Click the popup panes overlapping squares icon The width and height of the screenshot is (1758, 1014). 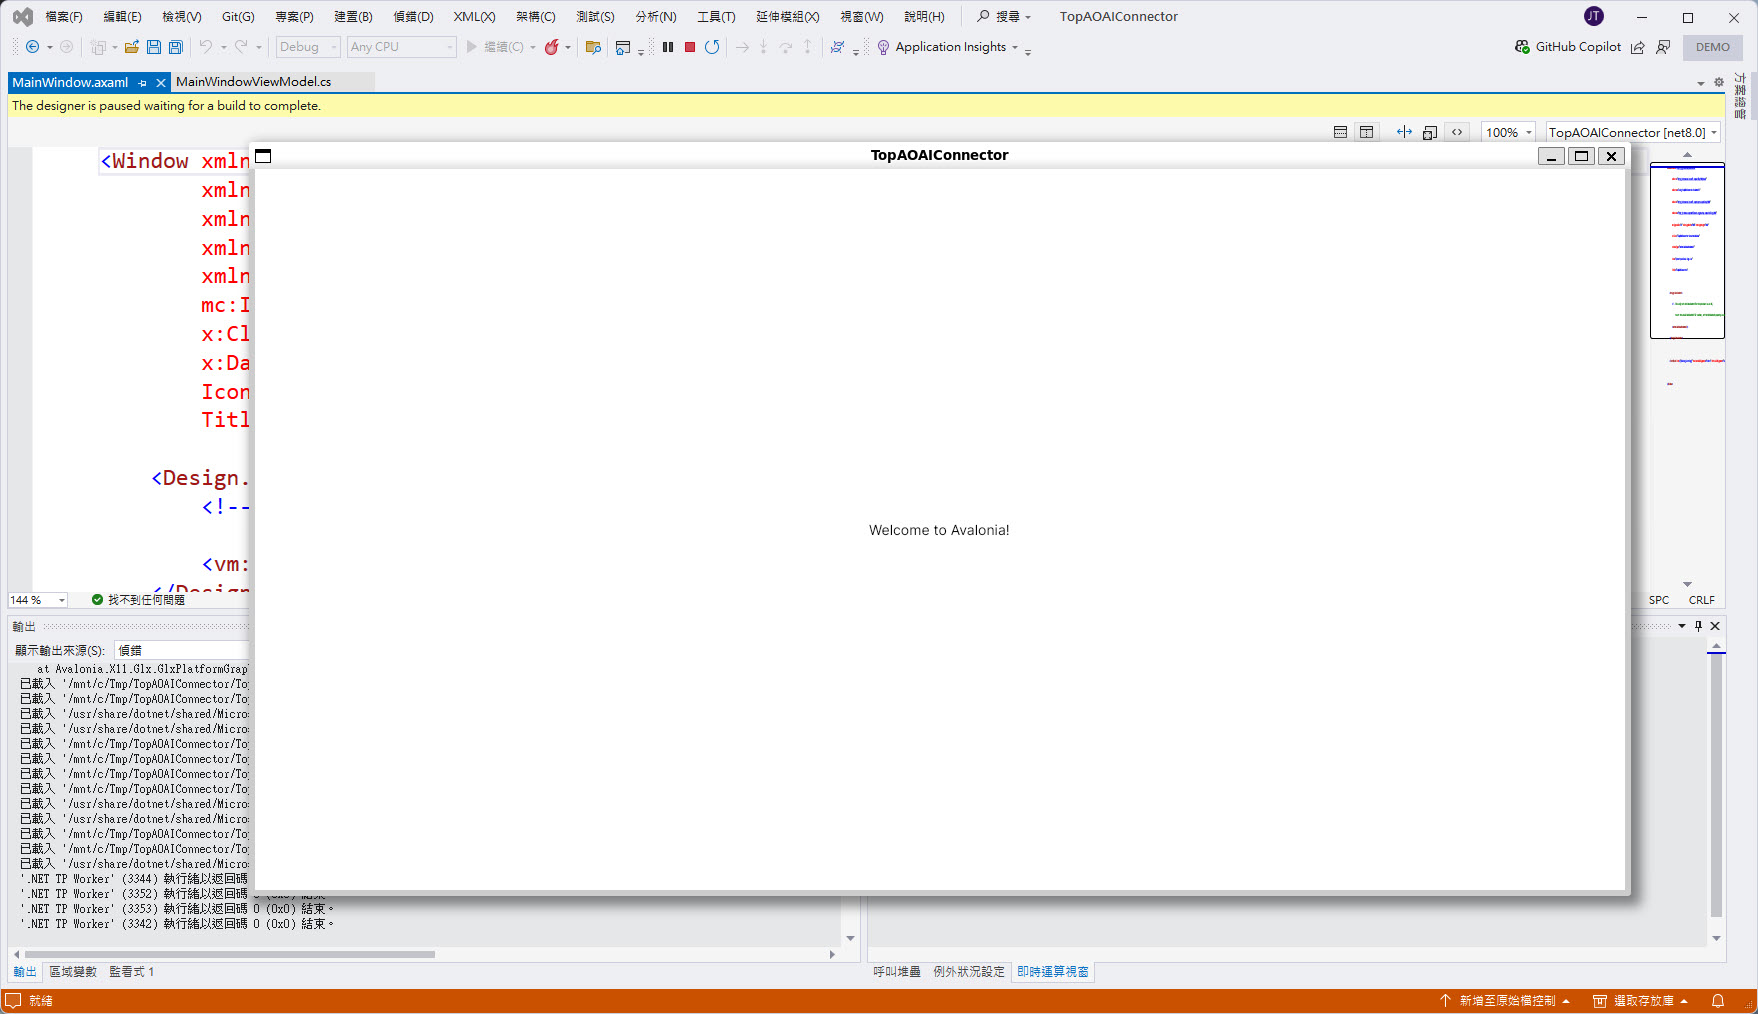1430,132
